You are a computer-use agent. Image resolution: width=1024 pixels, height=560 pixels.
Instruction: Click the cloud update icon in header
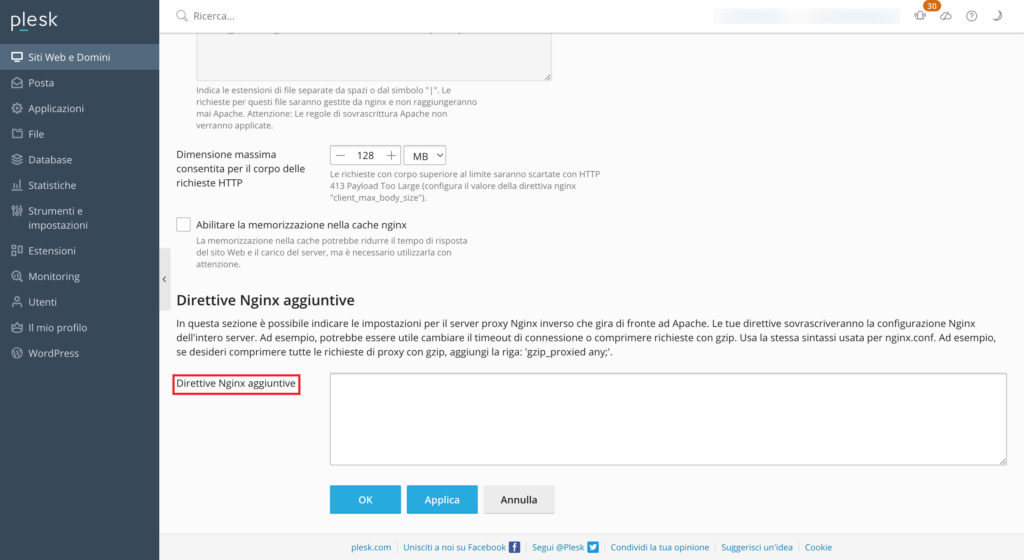click(x=946, y=16)
